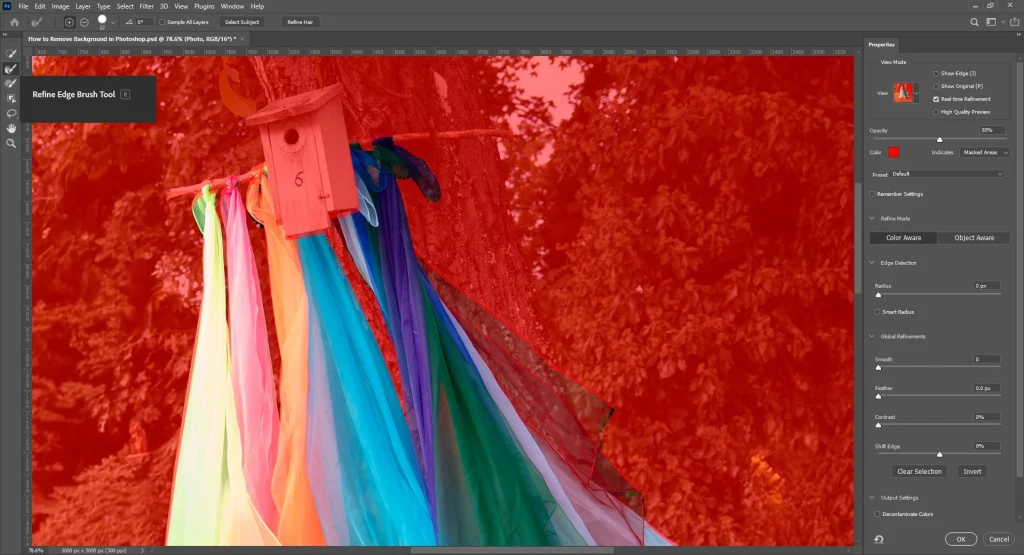Choose Object Aware refine mode
This screenshot has width=1024, height=555.
974,238
